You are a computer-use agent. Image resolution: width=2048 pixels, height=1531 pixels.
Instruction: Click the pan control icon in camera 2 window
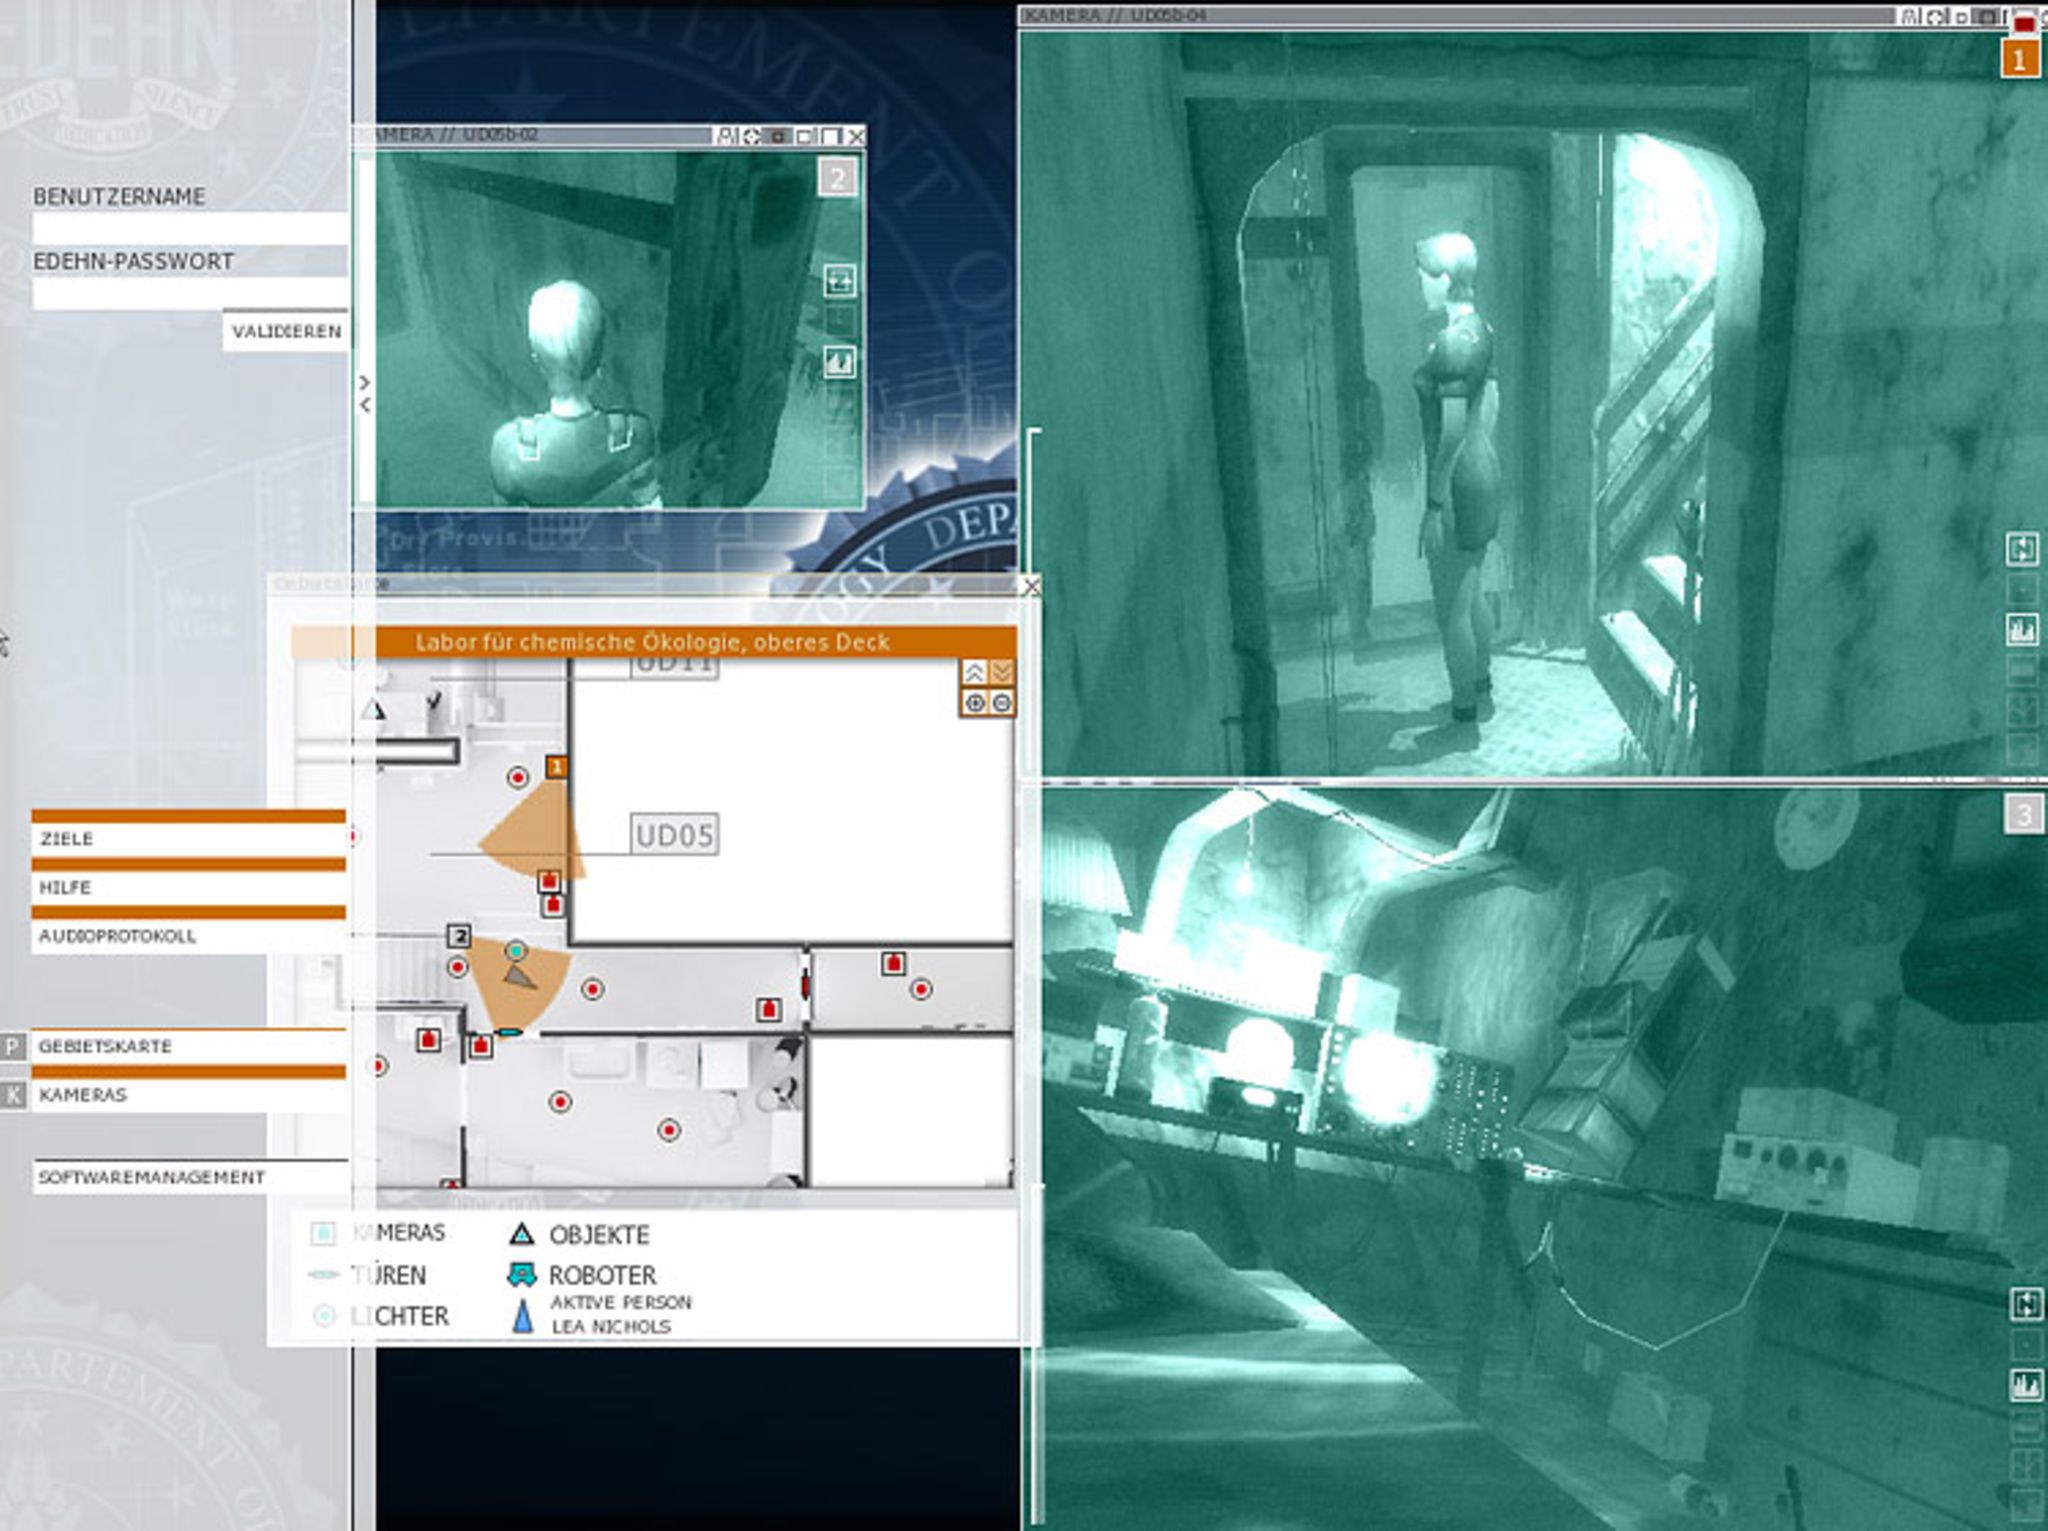click(839, 282)
